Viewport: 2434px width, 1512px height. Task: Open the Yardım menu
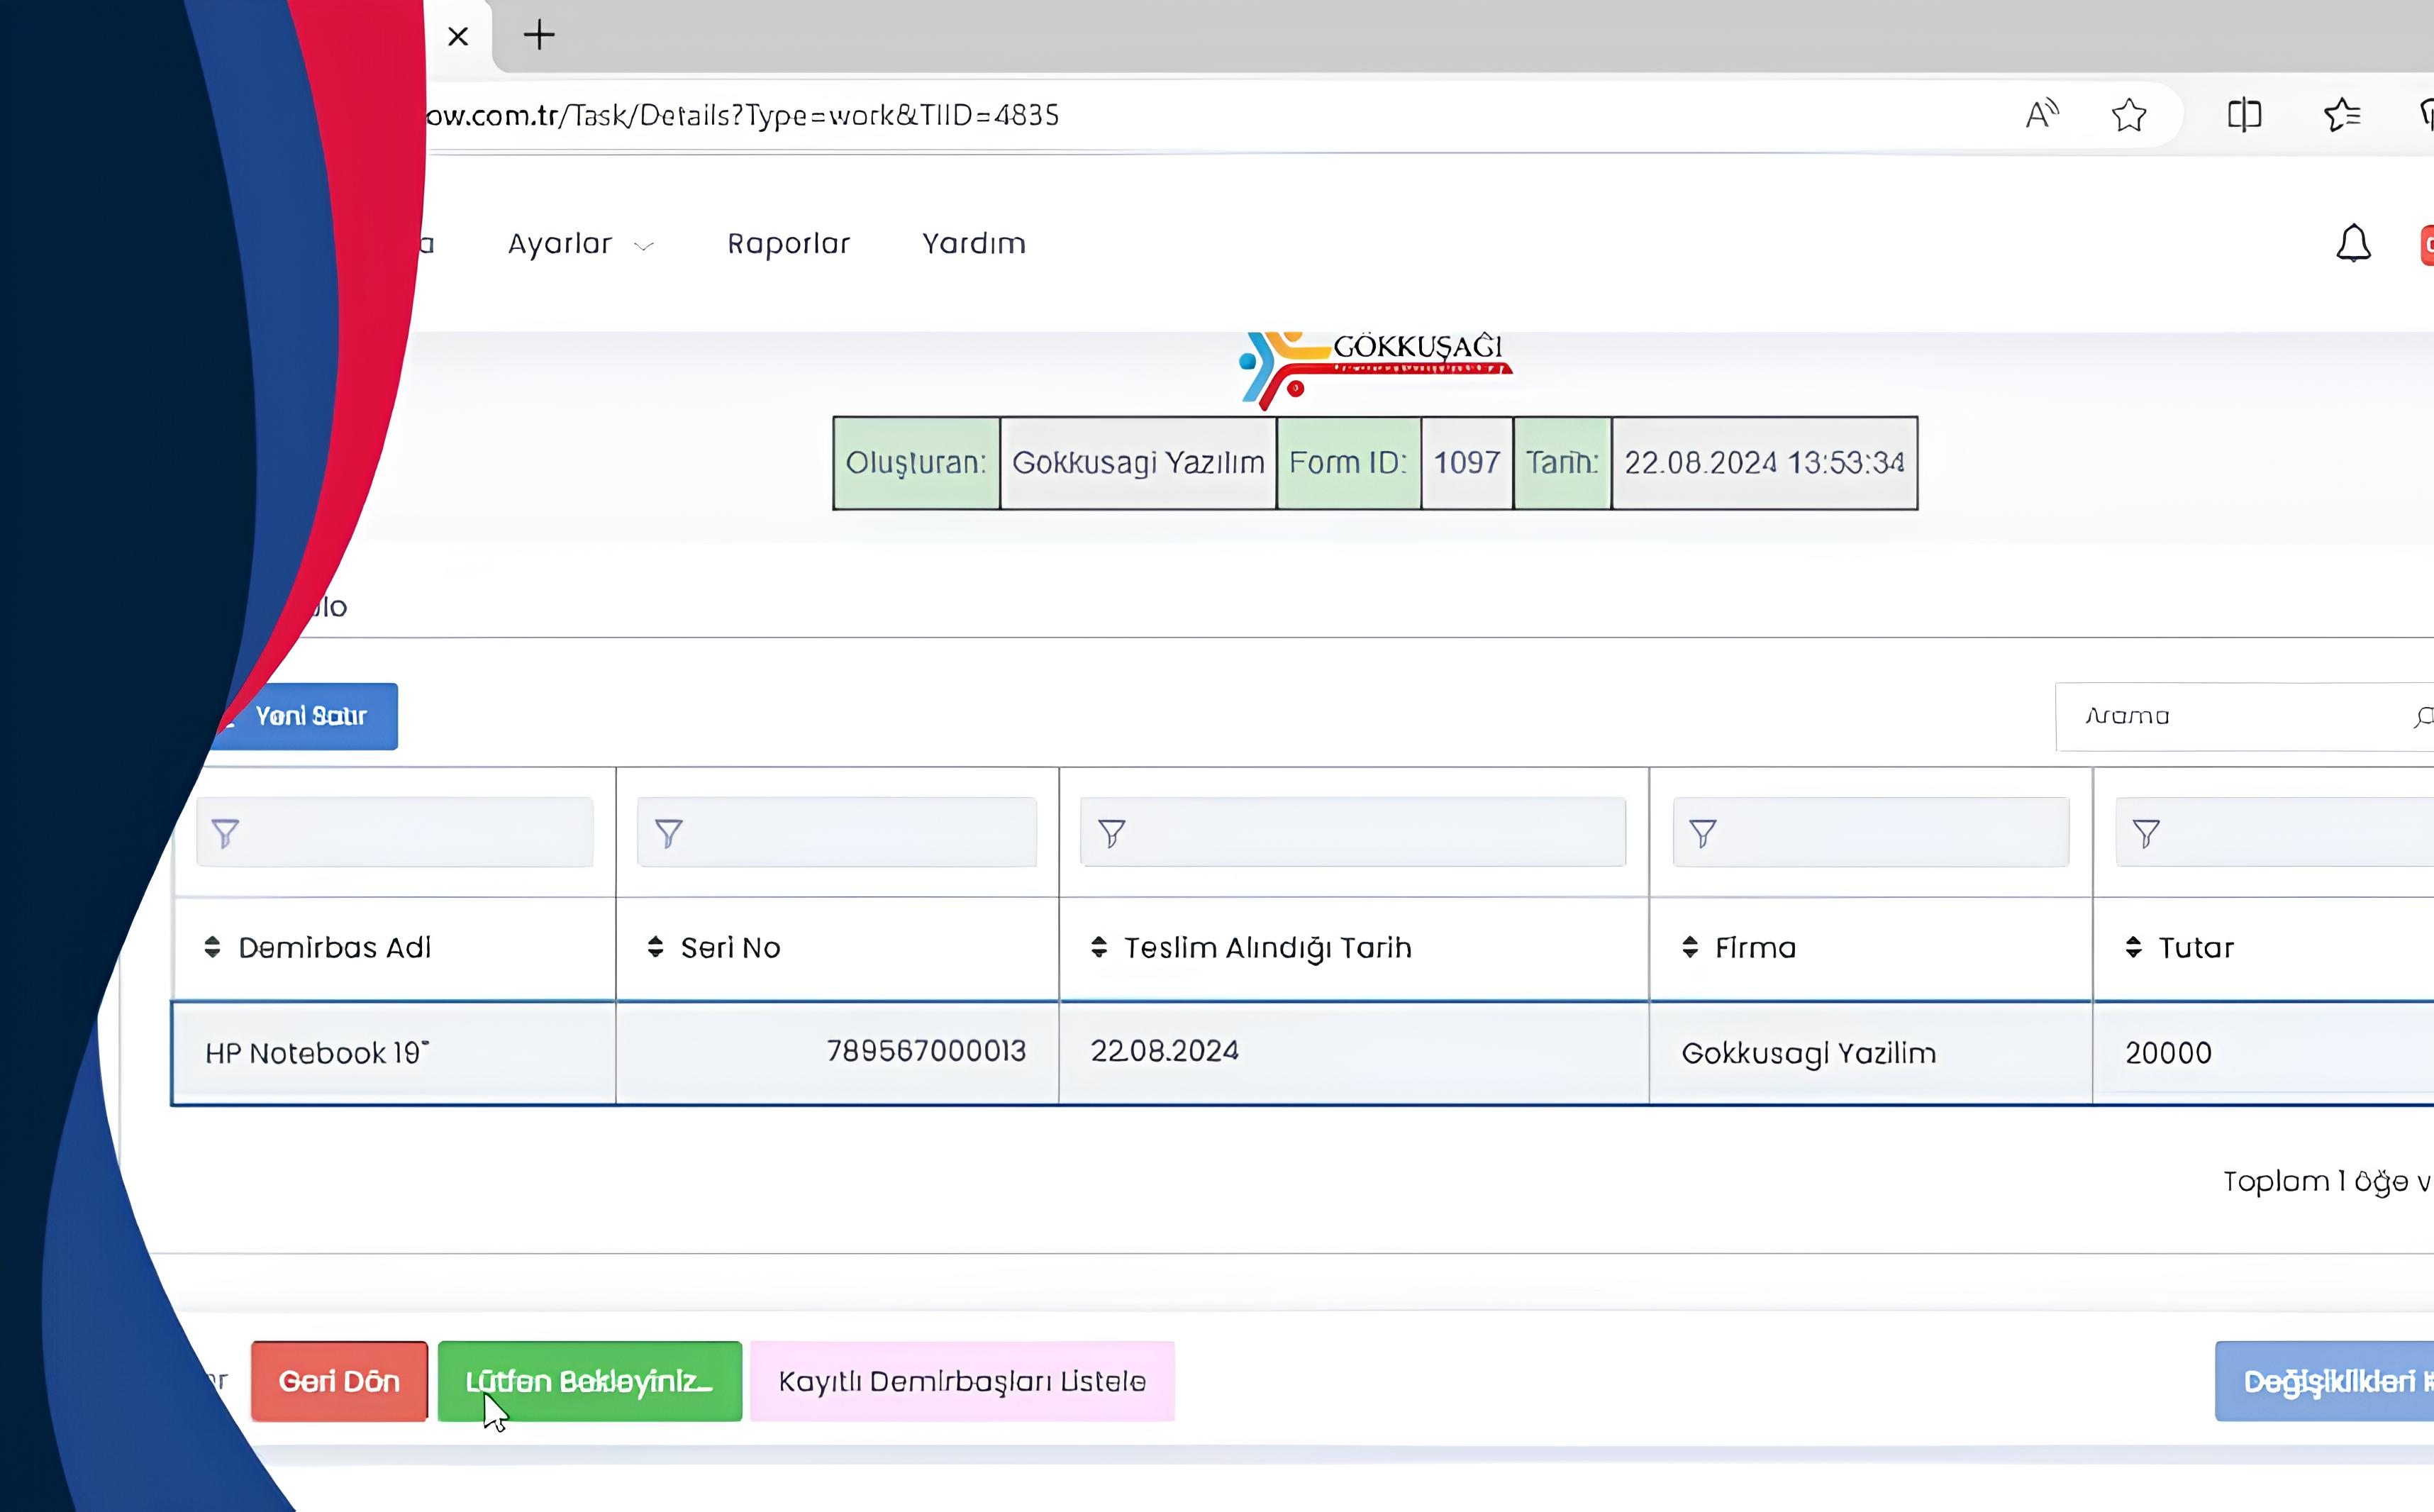pyautogui.click(x=973, y=244)
